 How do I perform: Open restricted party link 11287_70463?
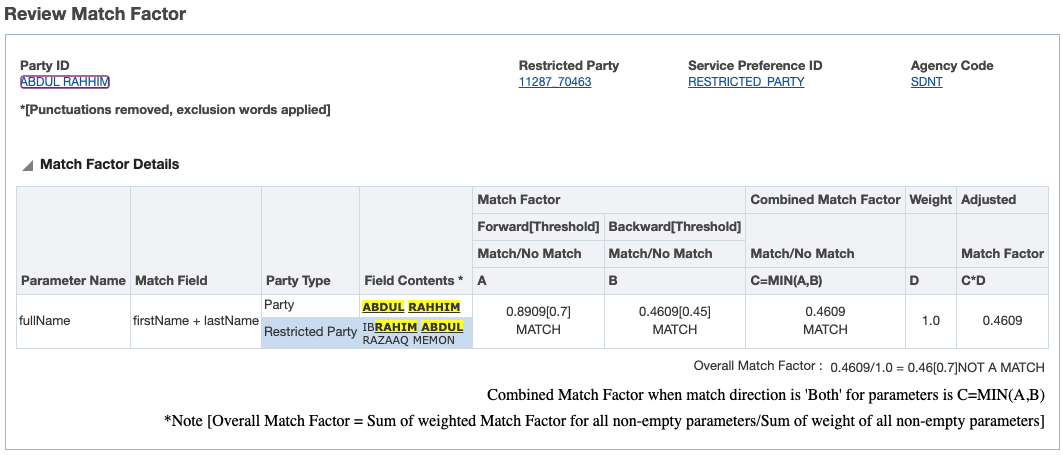(554, 82)
